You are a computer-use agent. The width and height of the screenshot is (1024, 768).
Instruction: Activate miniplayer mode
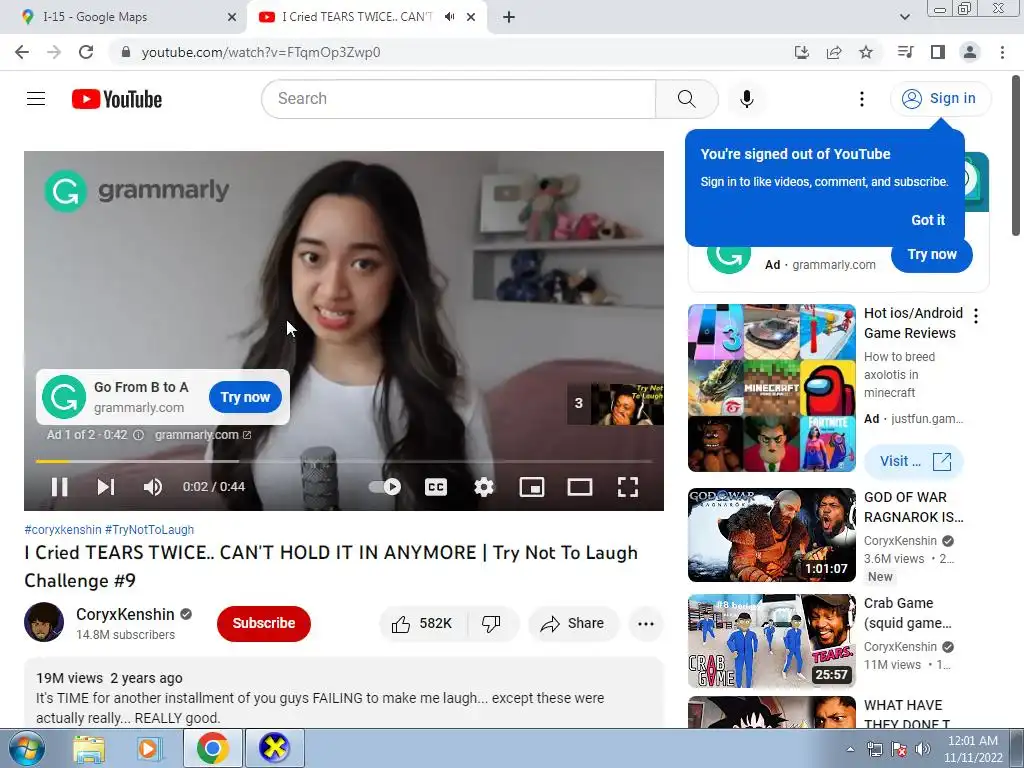coord(532,487)
